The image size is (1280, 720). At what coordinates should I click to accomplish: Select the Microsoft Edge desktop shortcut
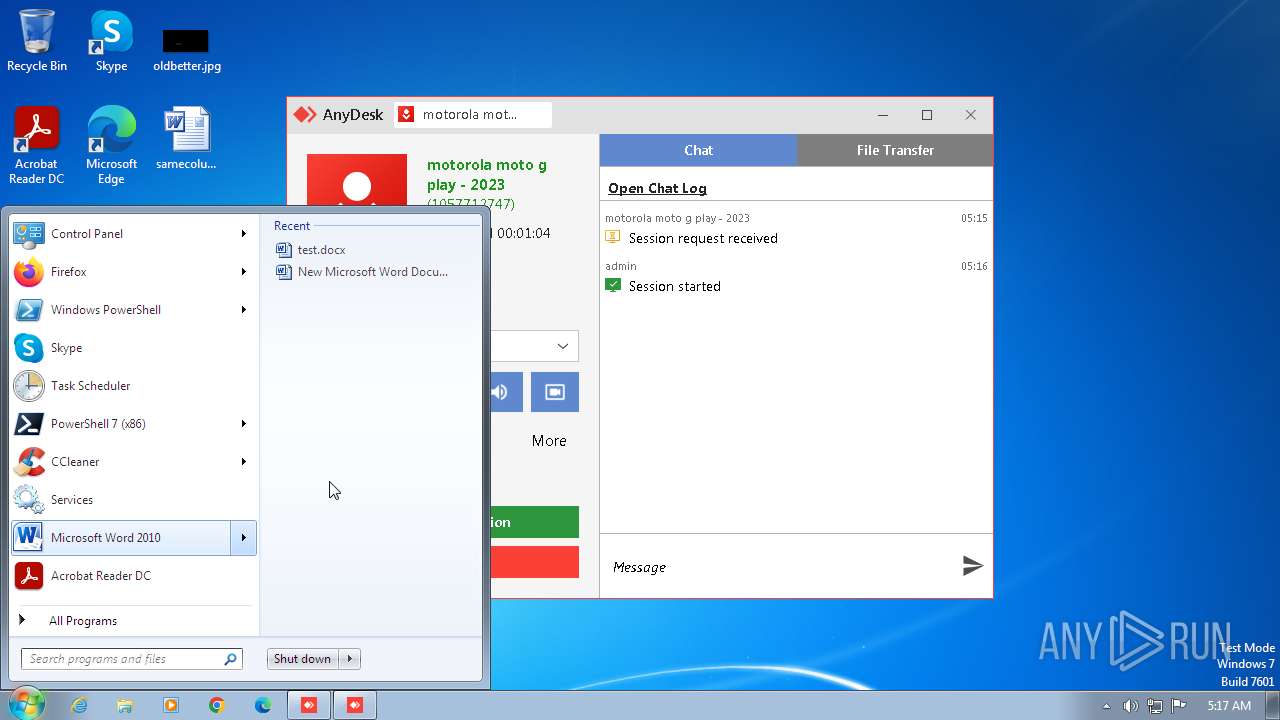111,146
